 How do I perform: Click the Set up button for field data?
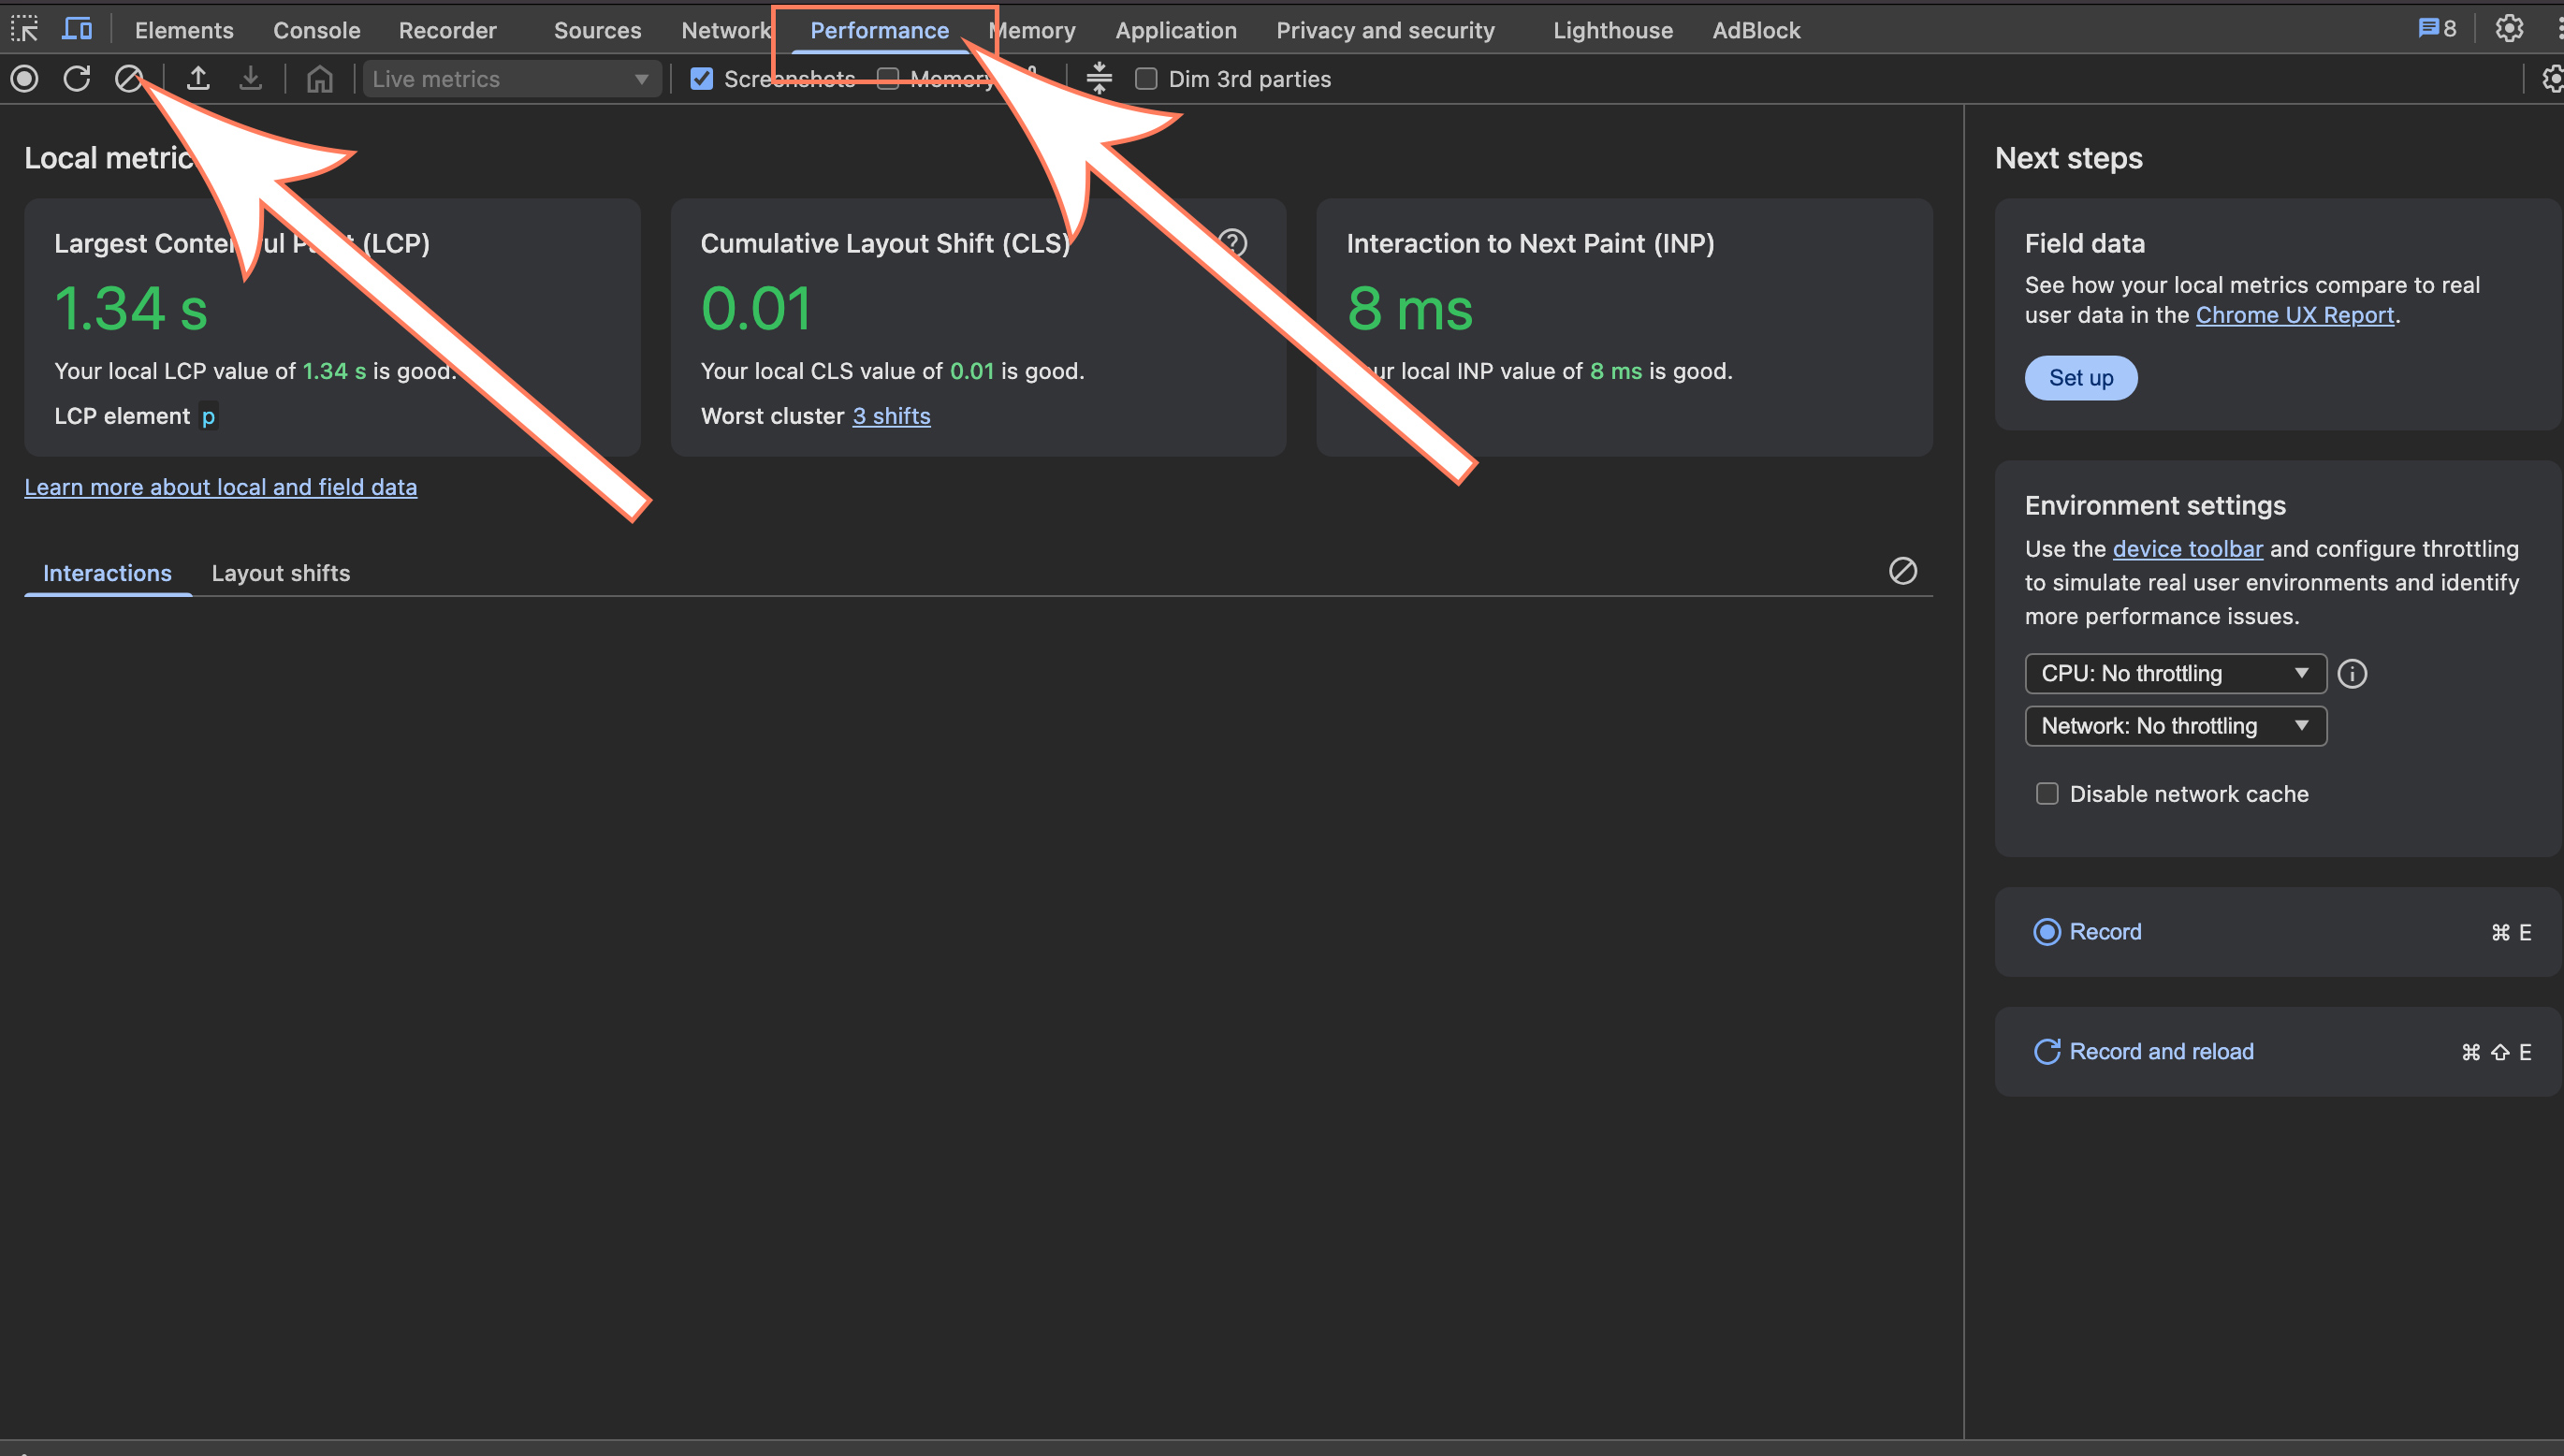pyautogui.click(x=2081, y=378)
